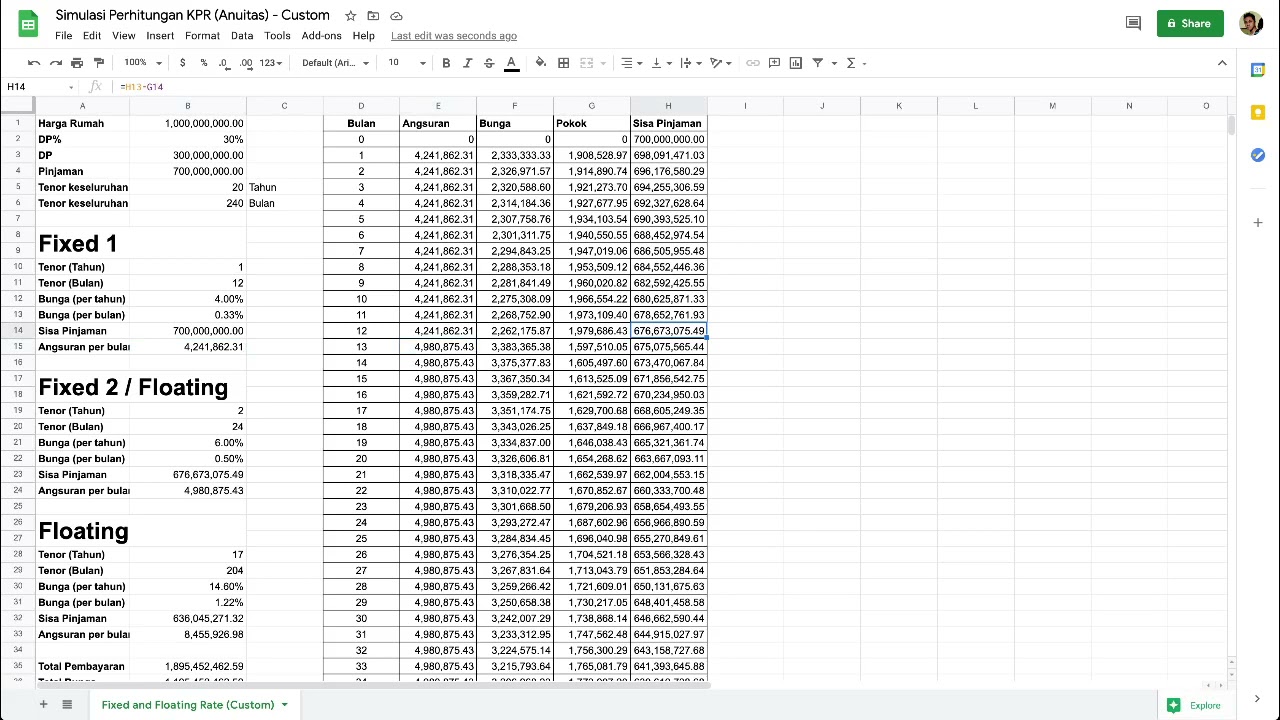The width and height of the screenshot is (1280, 720).
Task: Click the redo arrow in toolbar
Action: coord(55,63)
